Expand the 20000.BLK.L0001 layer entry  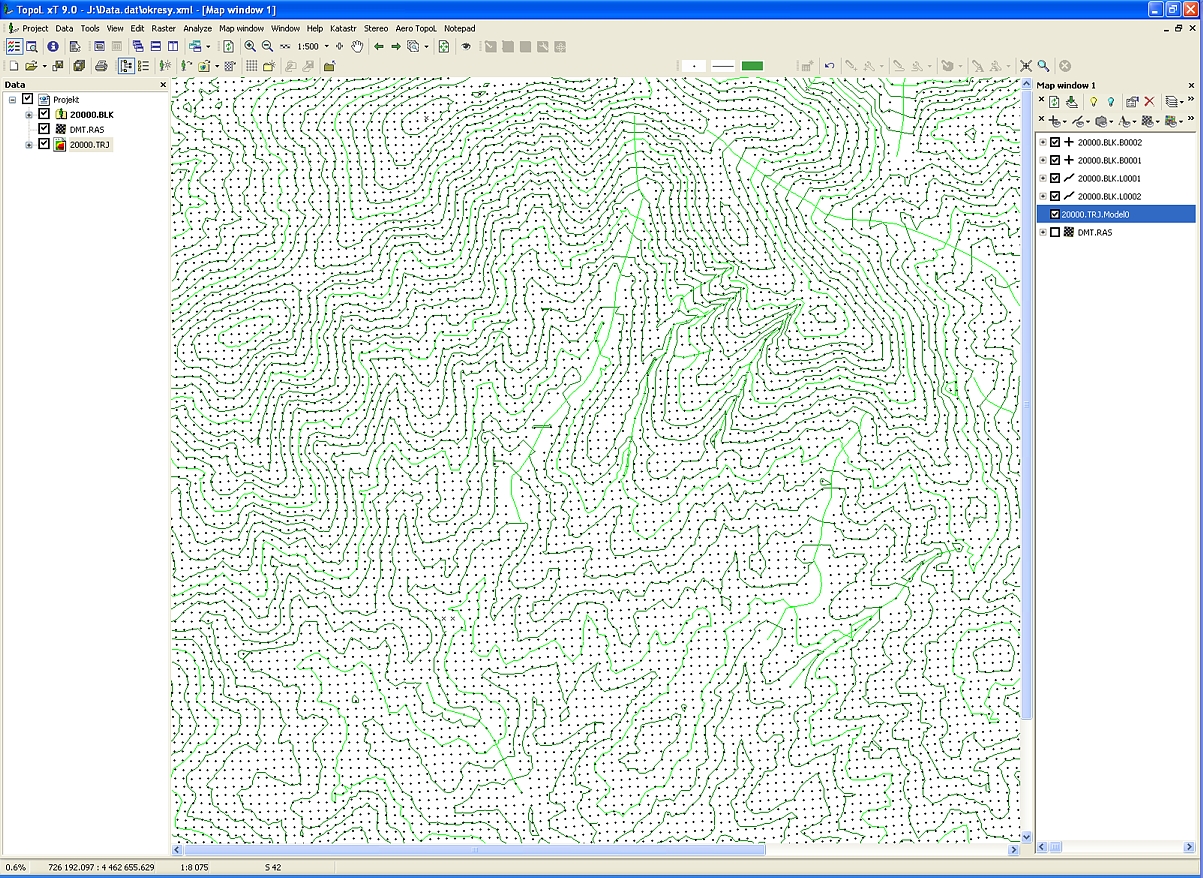pos(1043,178)
